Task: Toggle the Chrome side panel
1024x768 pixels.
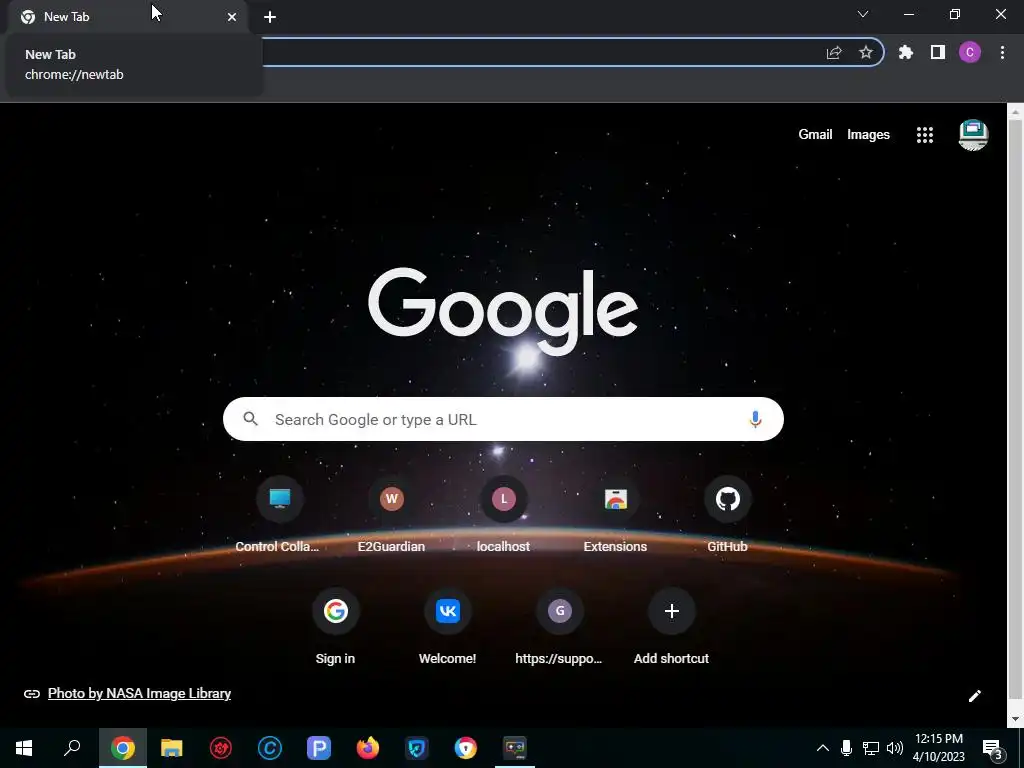Action: click(938, 52)
